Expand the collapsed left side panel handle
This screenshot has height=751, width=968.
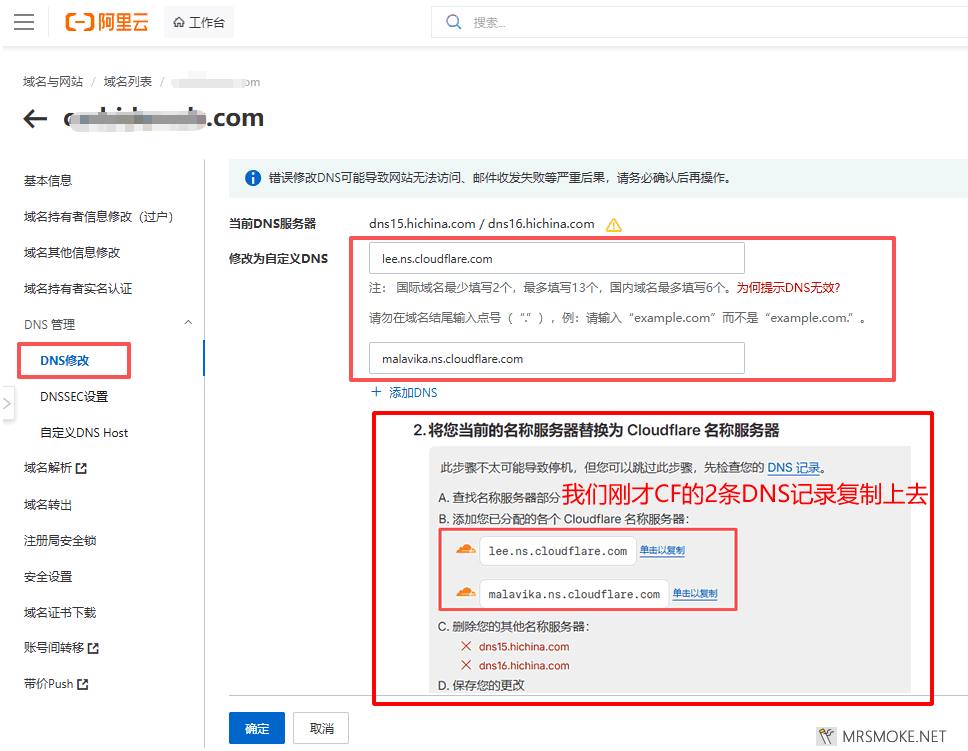(x=7, y=404)
